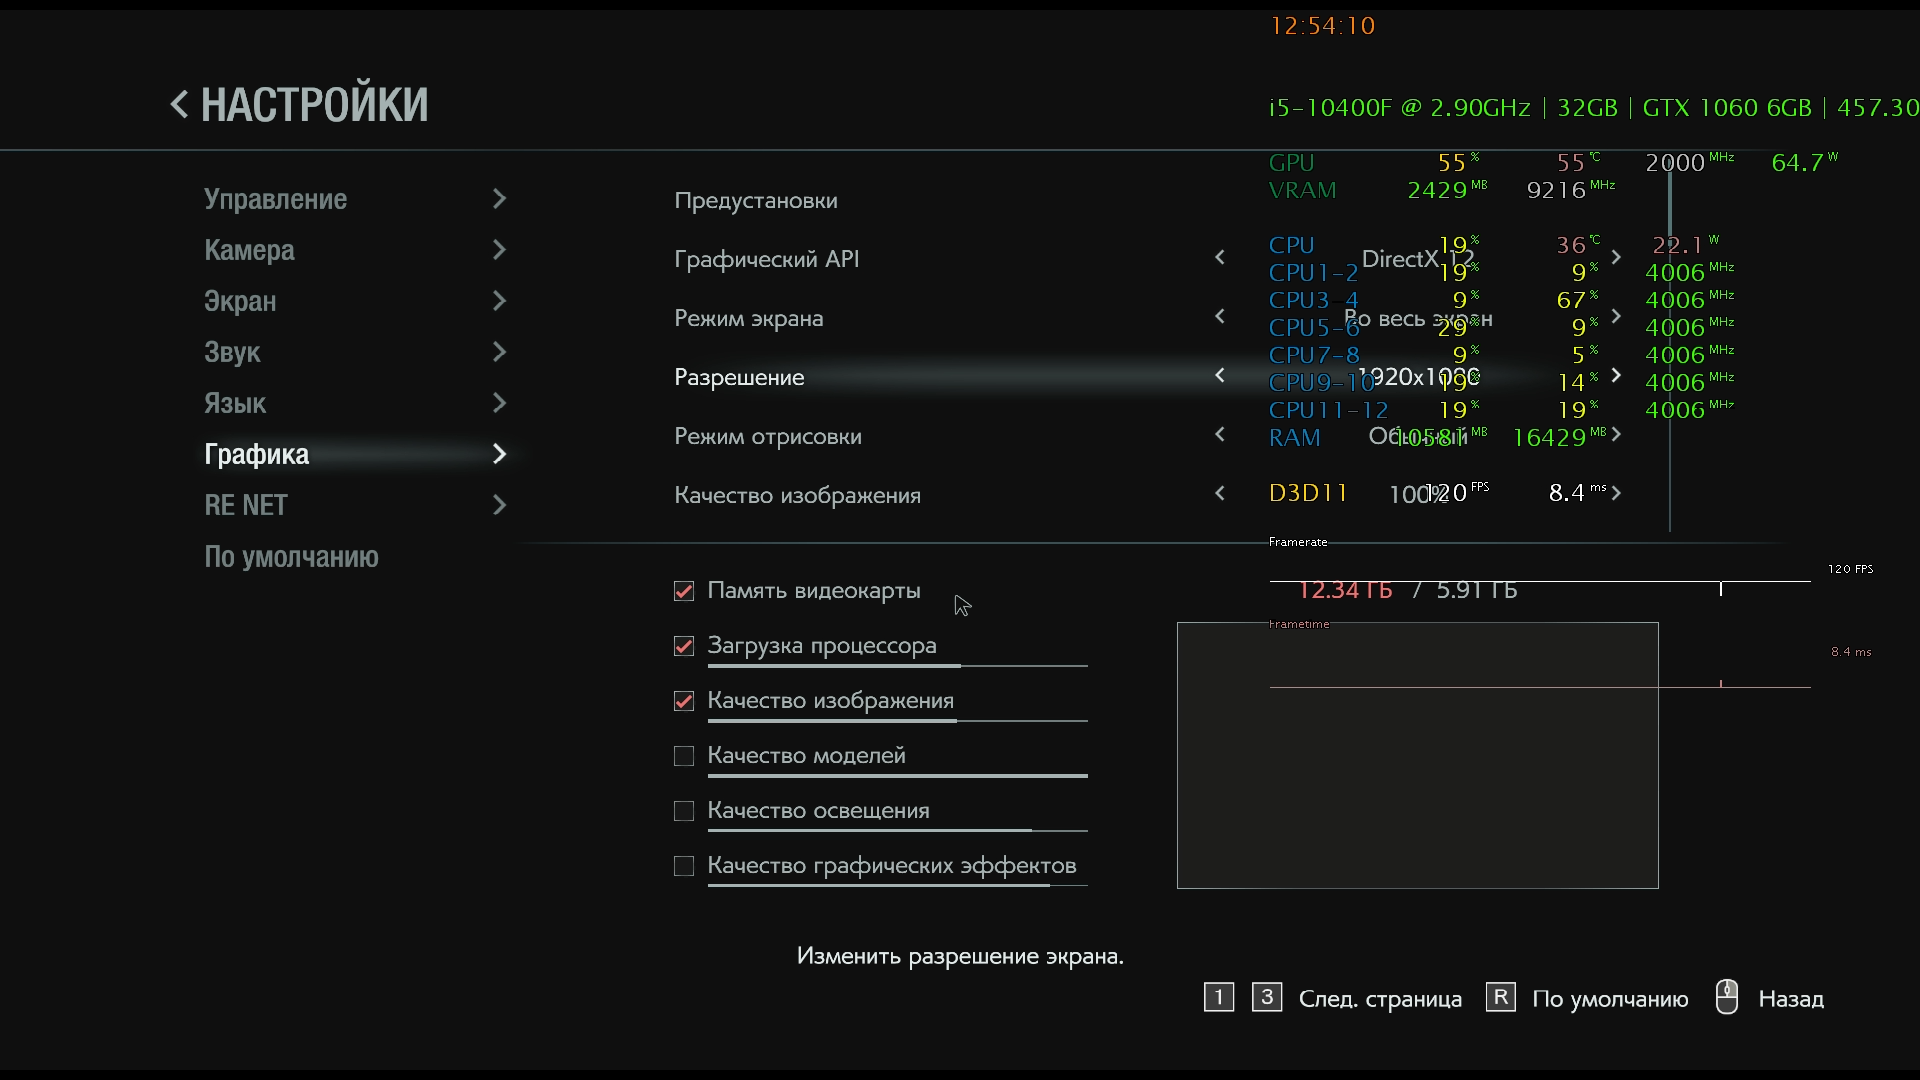Click left arrow for Режим экрана

[x=1219, y=317]
